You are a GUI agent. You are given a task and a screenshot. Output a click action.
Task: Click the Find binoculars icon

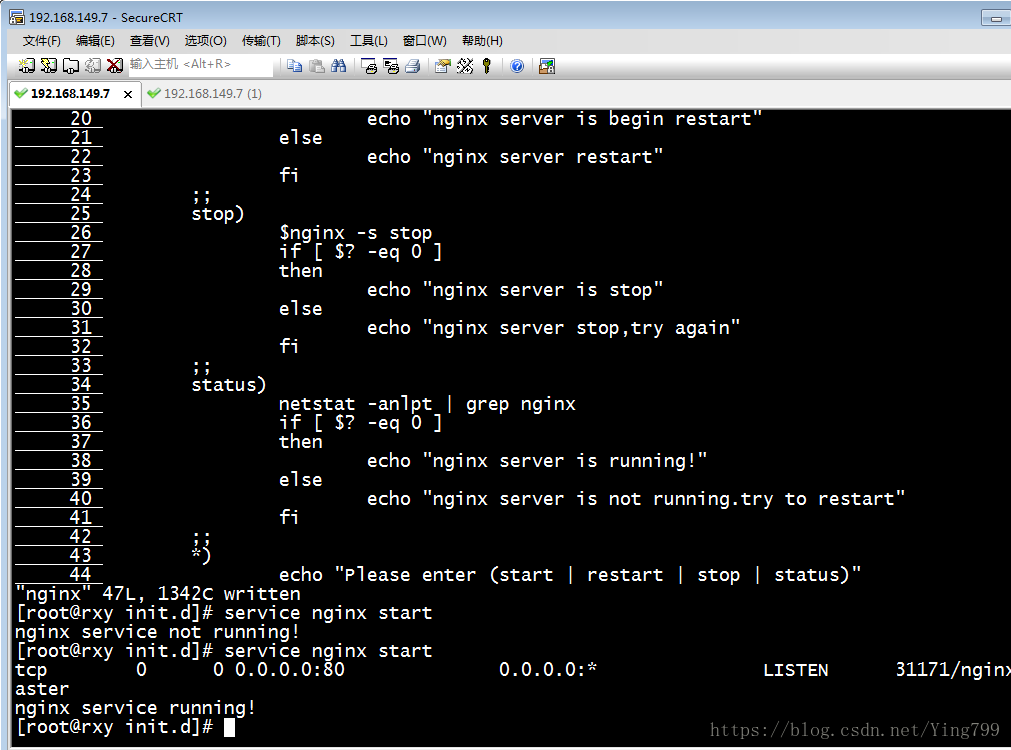point(339,65)
